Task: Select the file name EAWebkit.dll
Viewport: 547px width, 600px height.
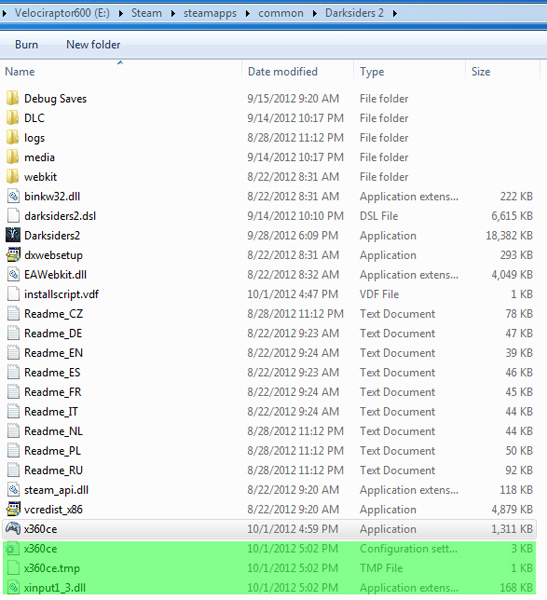Action: click(55, 274)
